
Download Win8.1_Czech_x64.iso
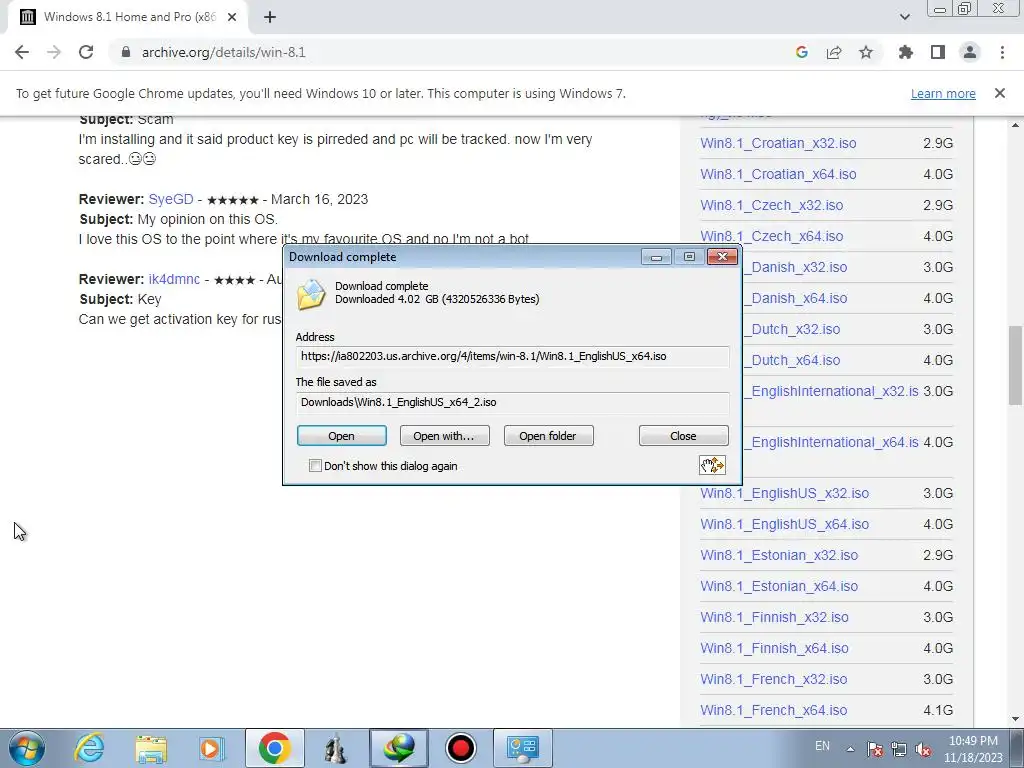[772, 236]
